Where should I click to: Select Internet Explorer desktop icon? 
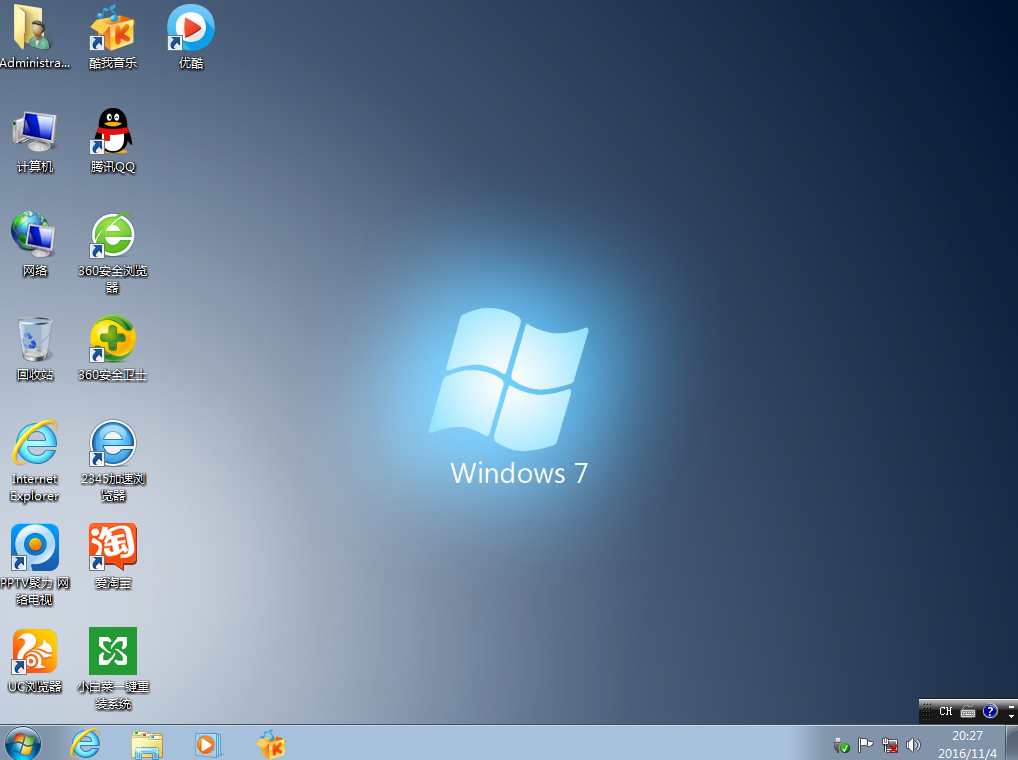click(x=34, y=461)
